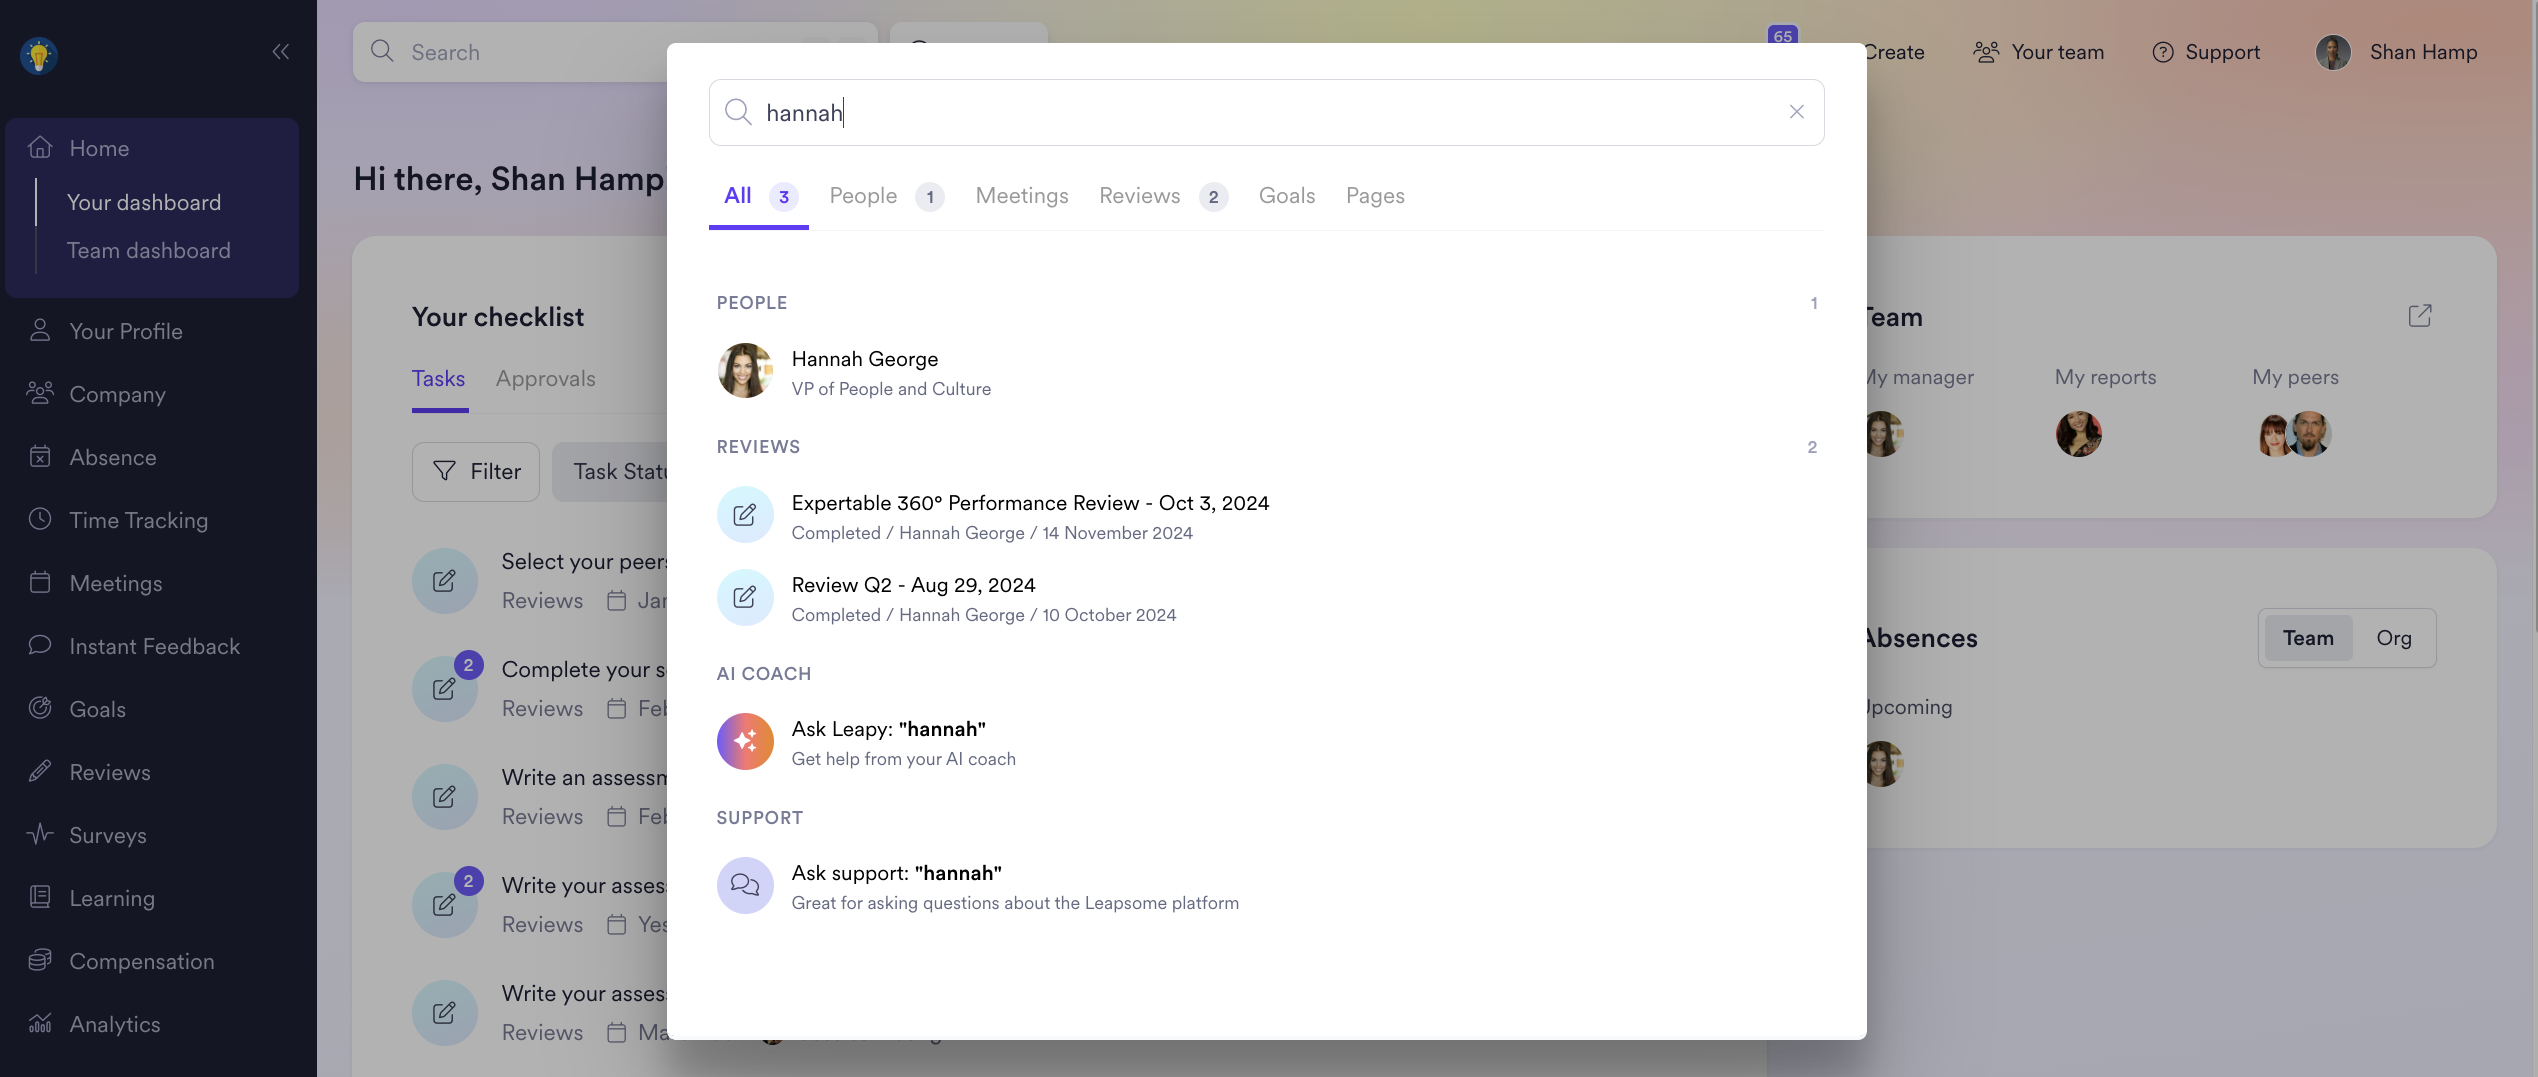The height and width of the screenshot is (1077, 2538).
Task: Open Expertable 360° Performance Review result
Action: coord(1029,516)
